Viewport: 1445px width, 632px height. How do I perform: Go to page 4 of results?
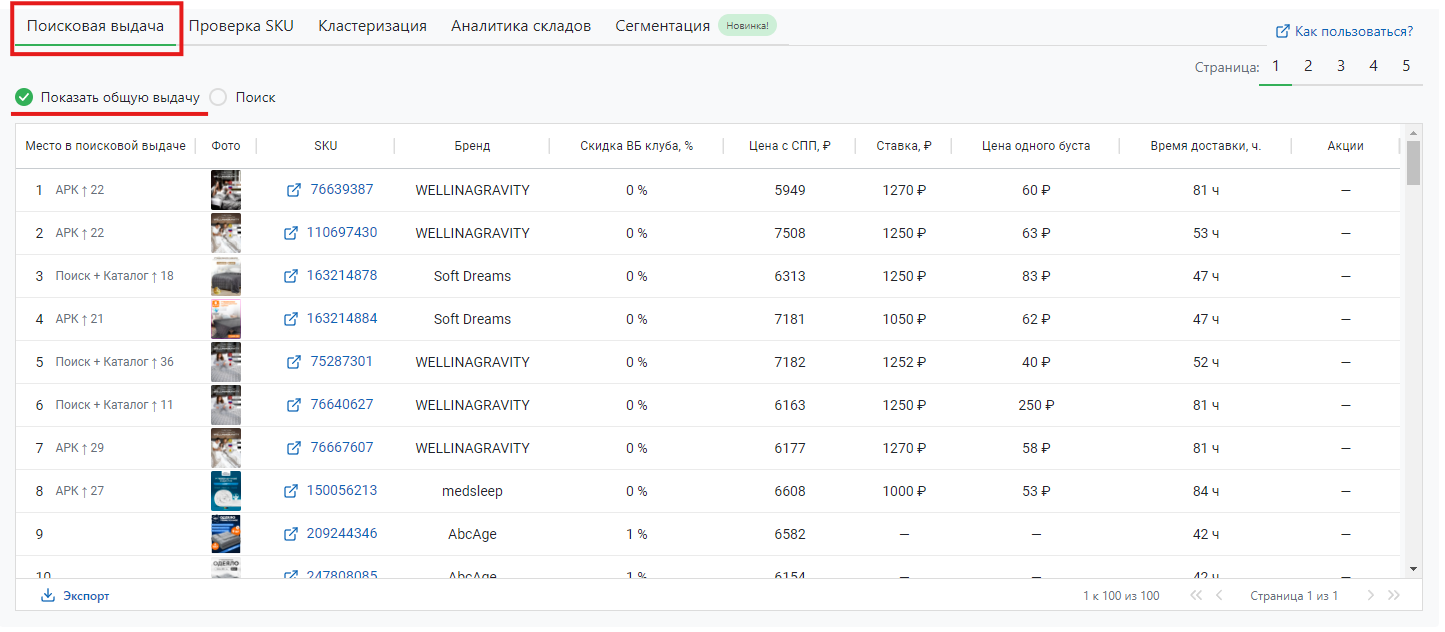pos(1374,66)
